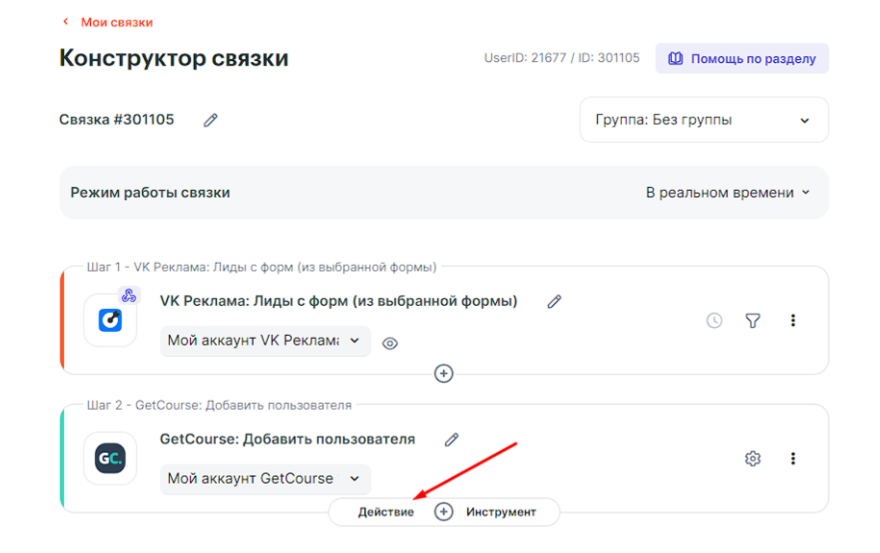The width and height of the screenshot is (880, 553).
Task: Edit the VK Реклама step title
Action: pos(554,301)
